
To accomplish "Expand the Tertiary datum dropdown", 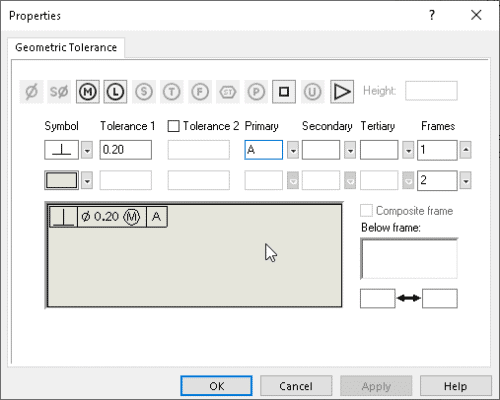I will (x=408, y=150).
